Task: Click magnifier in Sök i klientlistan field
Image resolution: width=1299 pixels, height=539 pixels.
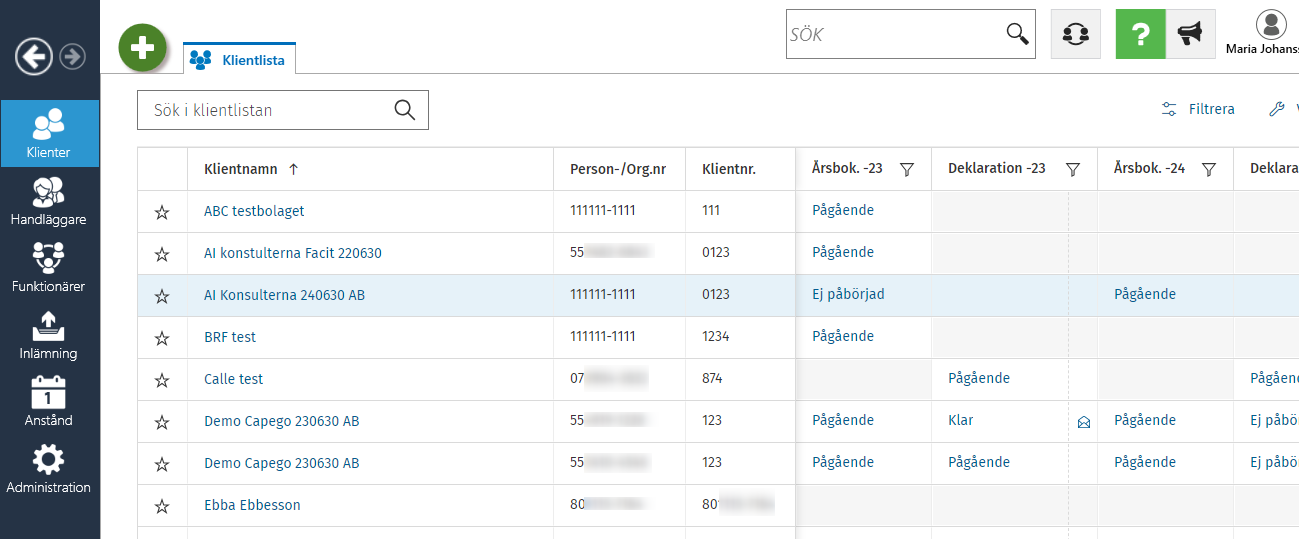Action: click(x=404, y=110)
